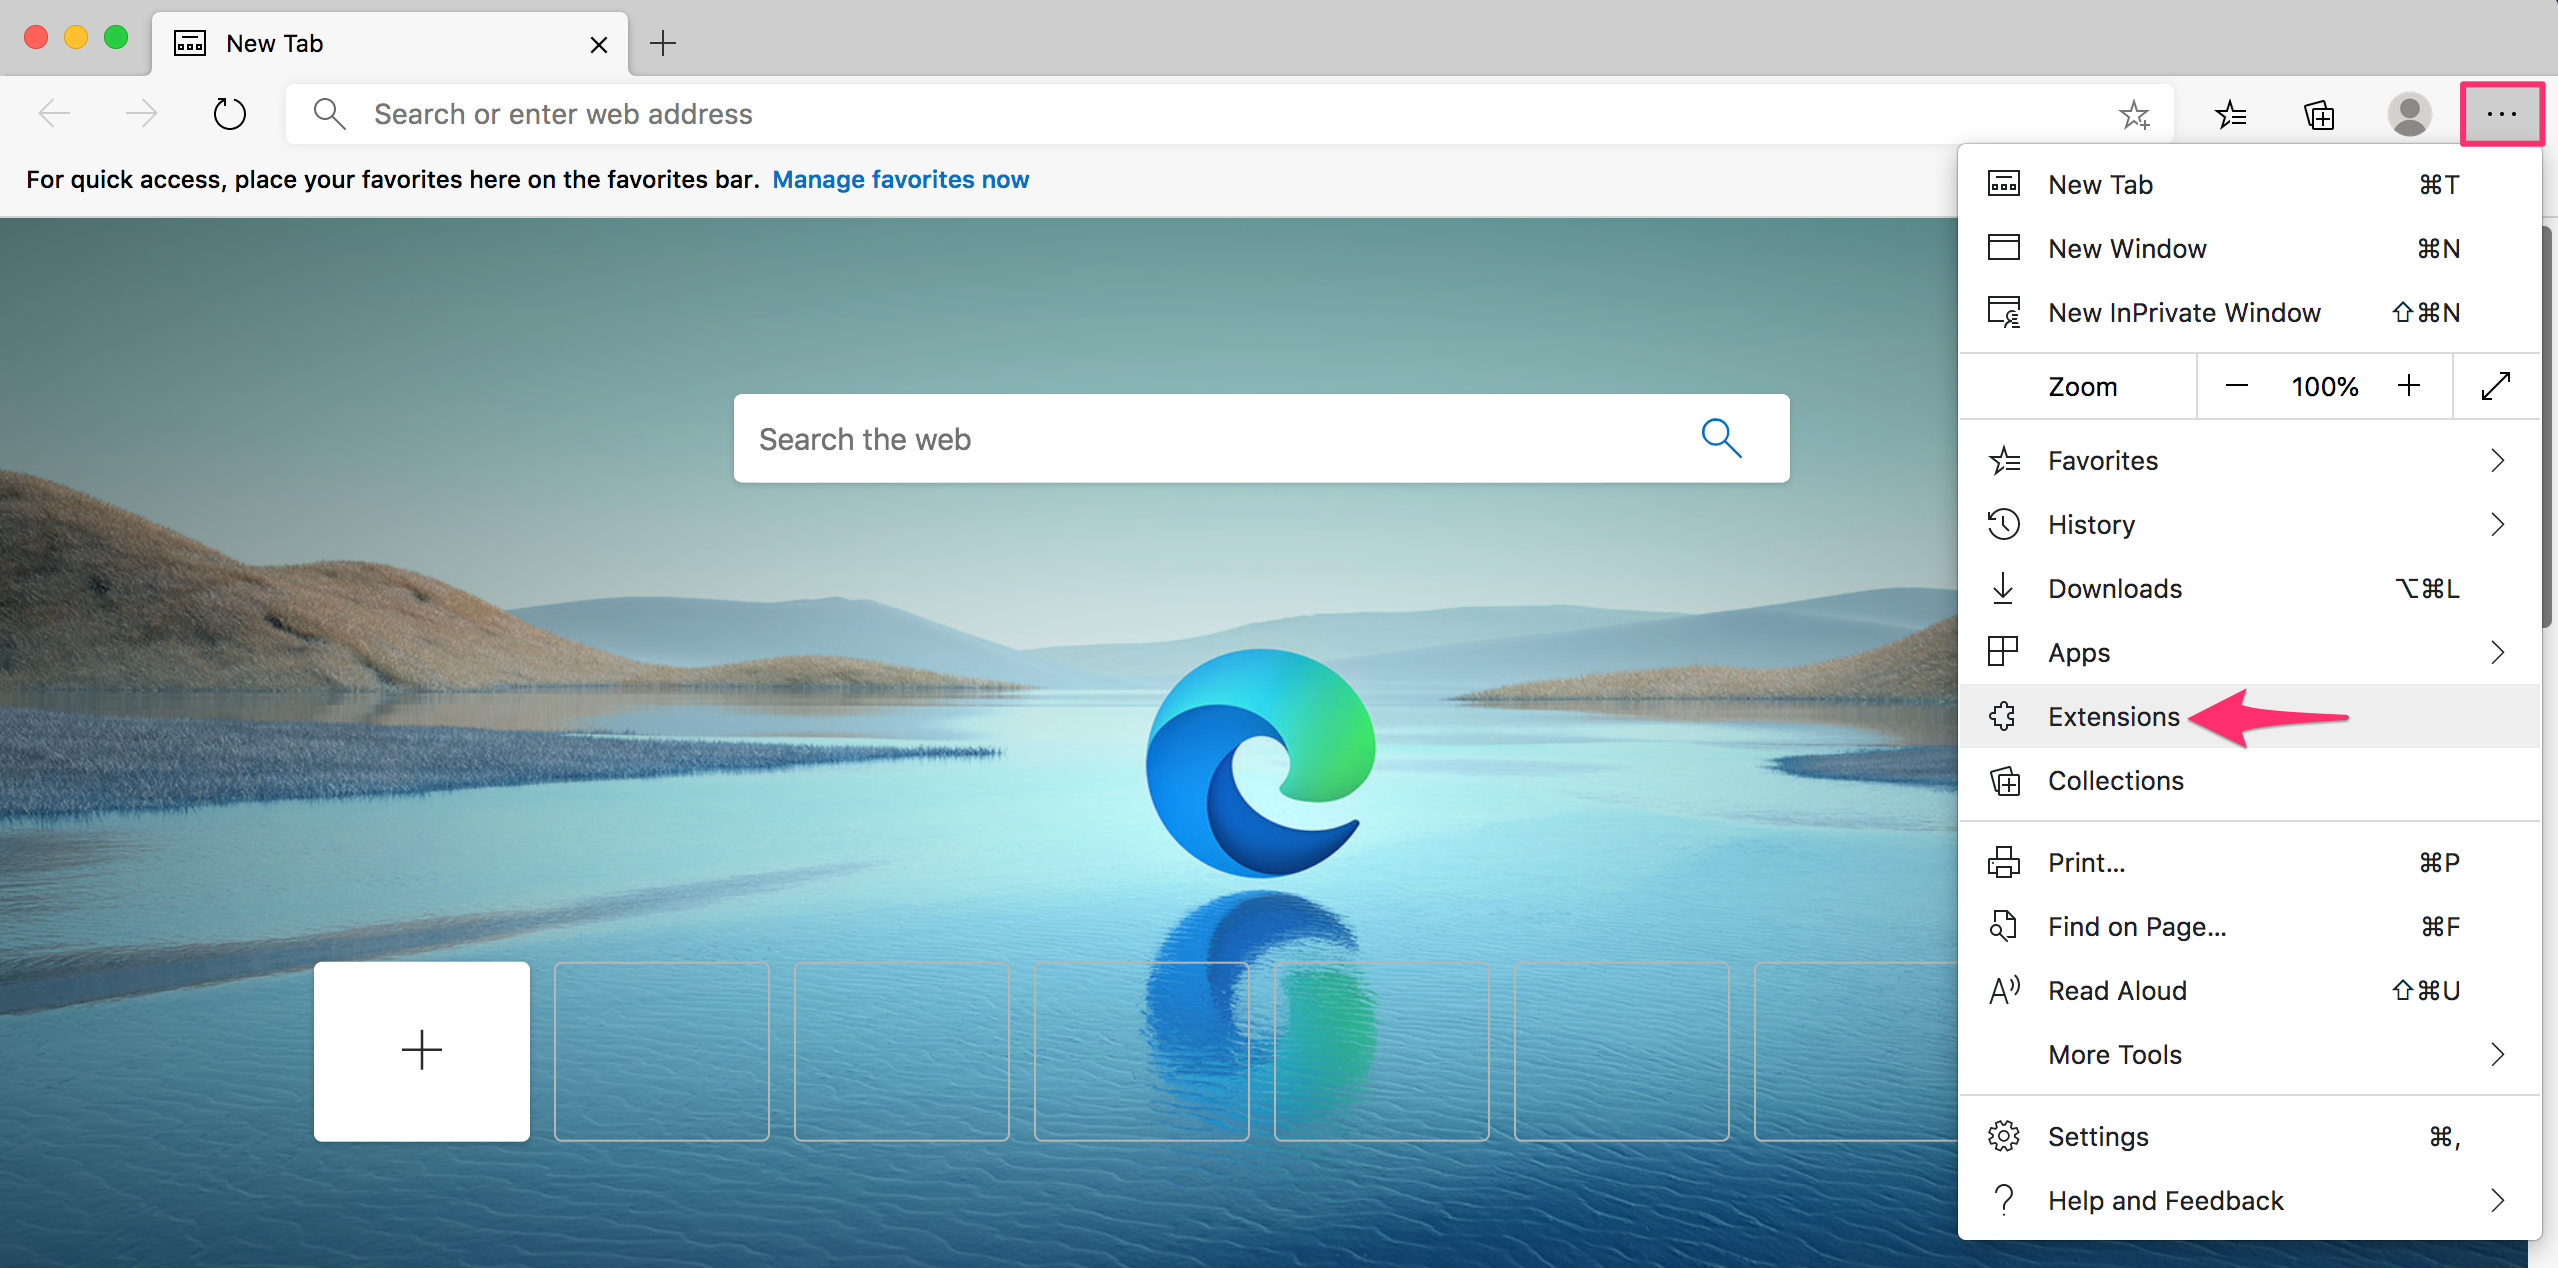This screenshot has height=1268, width=2558.
Task: Click the Print option
Action: (2087, 860)
